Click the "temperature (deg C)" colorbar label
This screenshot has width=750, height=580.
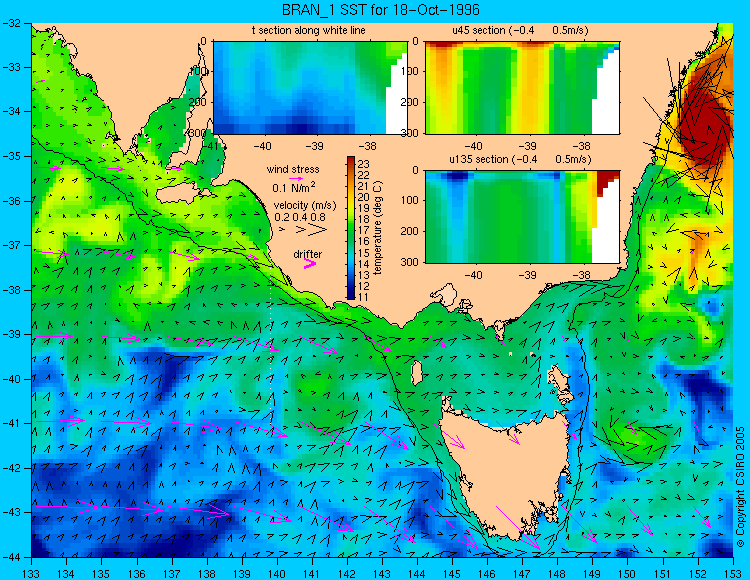pyautogui.click(x=378, y=228)
